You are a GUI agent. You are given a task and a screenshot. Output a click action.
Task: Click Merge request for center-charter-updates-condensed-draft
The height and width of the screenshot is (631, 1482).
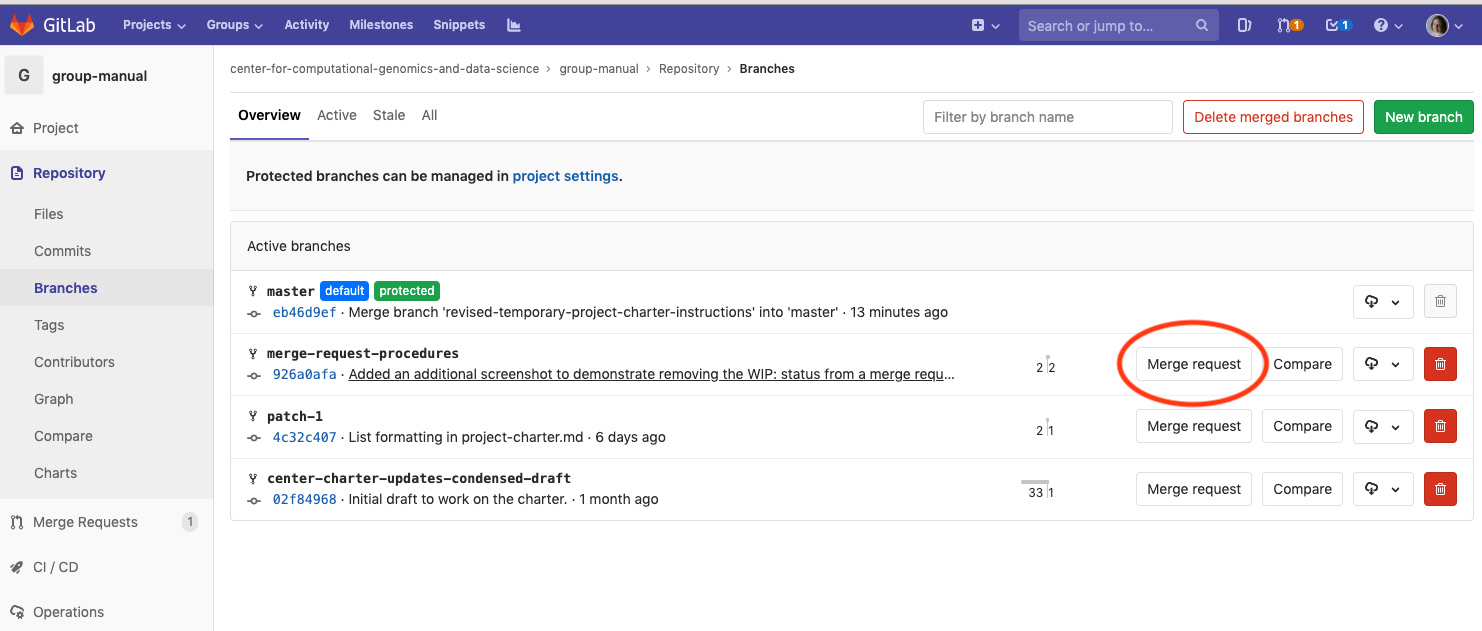tap(1194, 489)
